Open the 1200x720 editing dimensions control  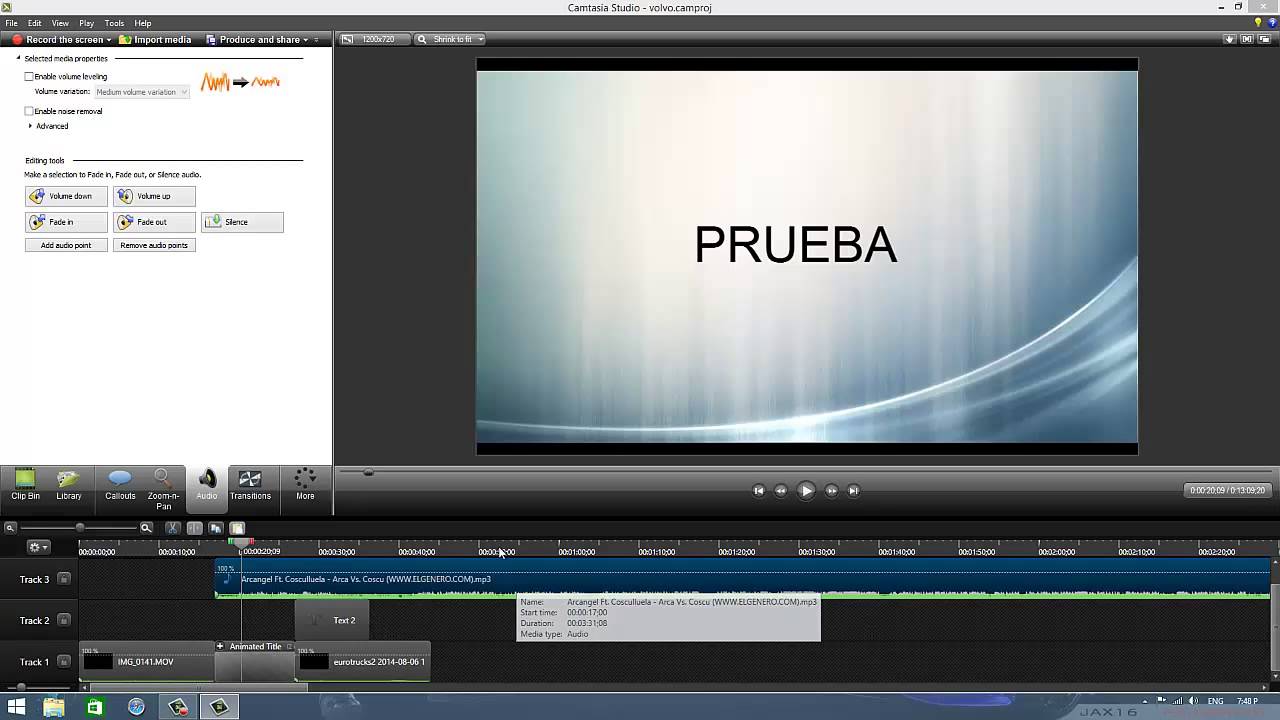pyautogui.click(x=373, y=40)
